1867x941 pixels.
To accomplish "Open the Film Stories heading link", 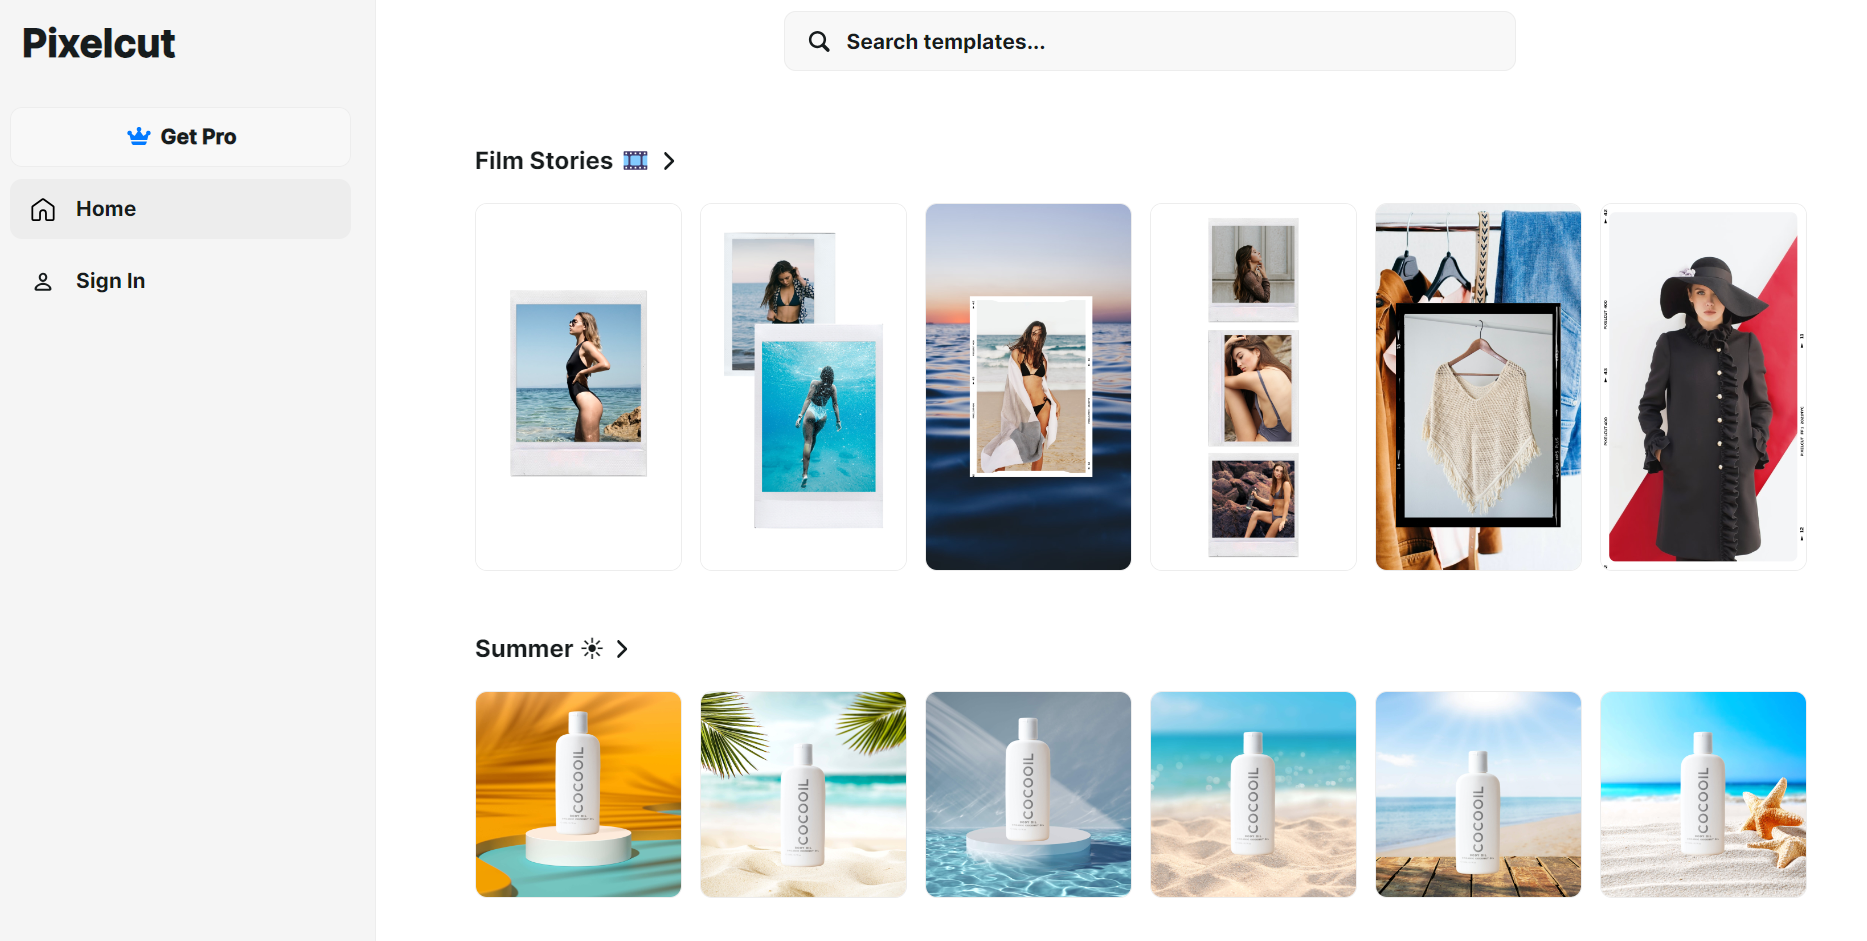I will point(543,161).
